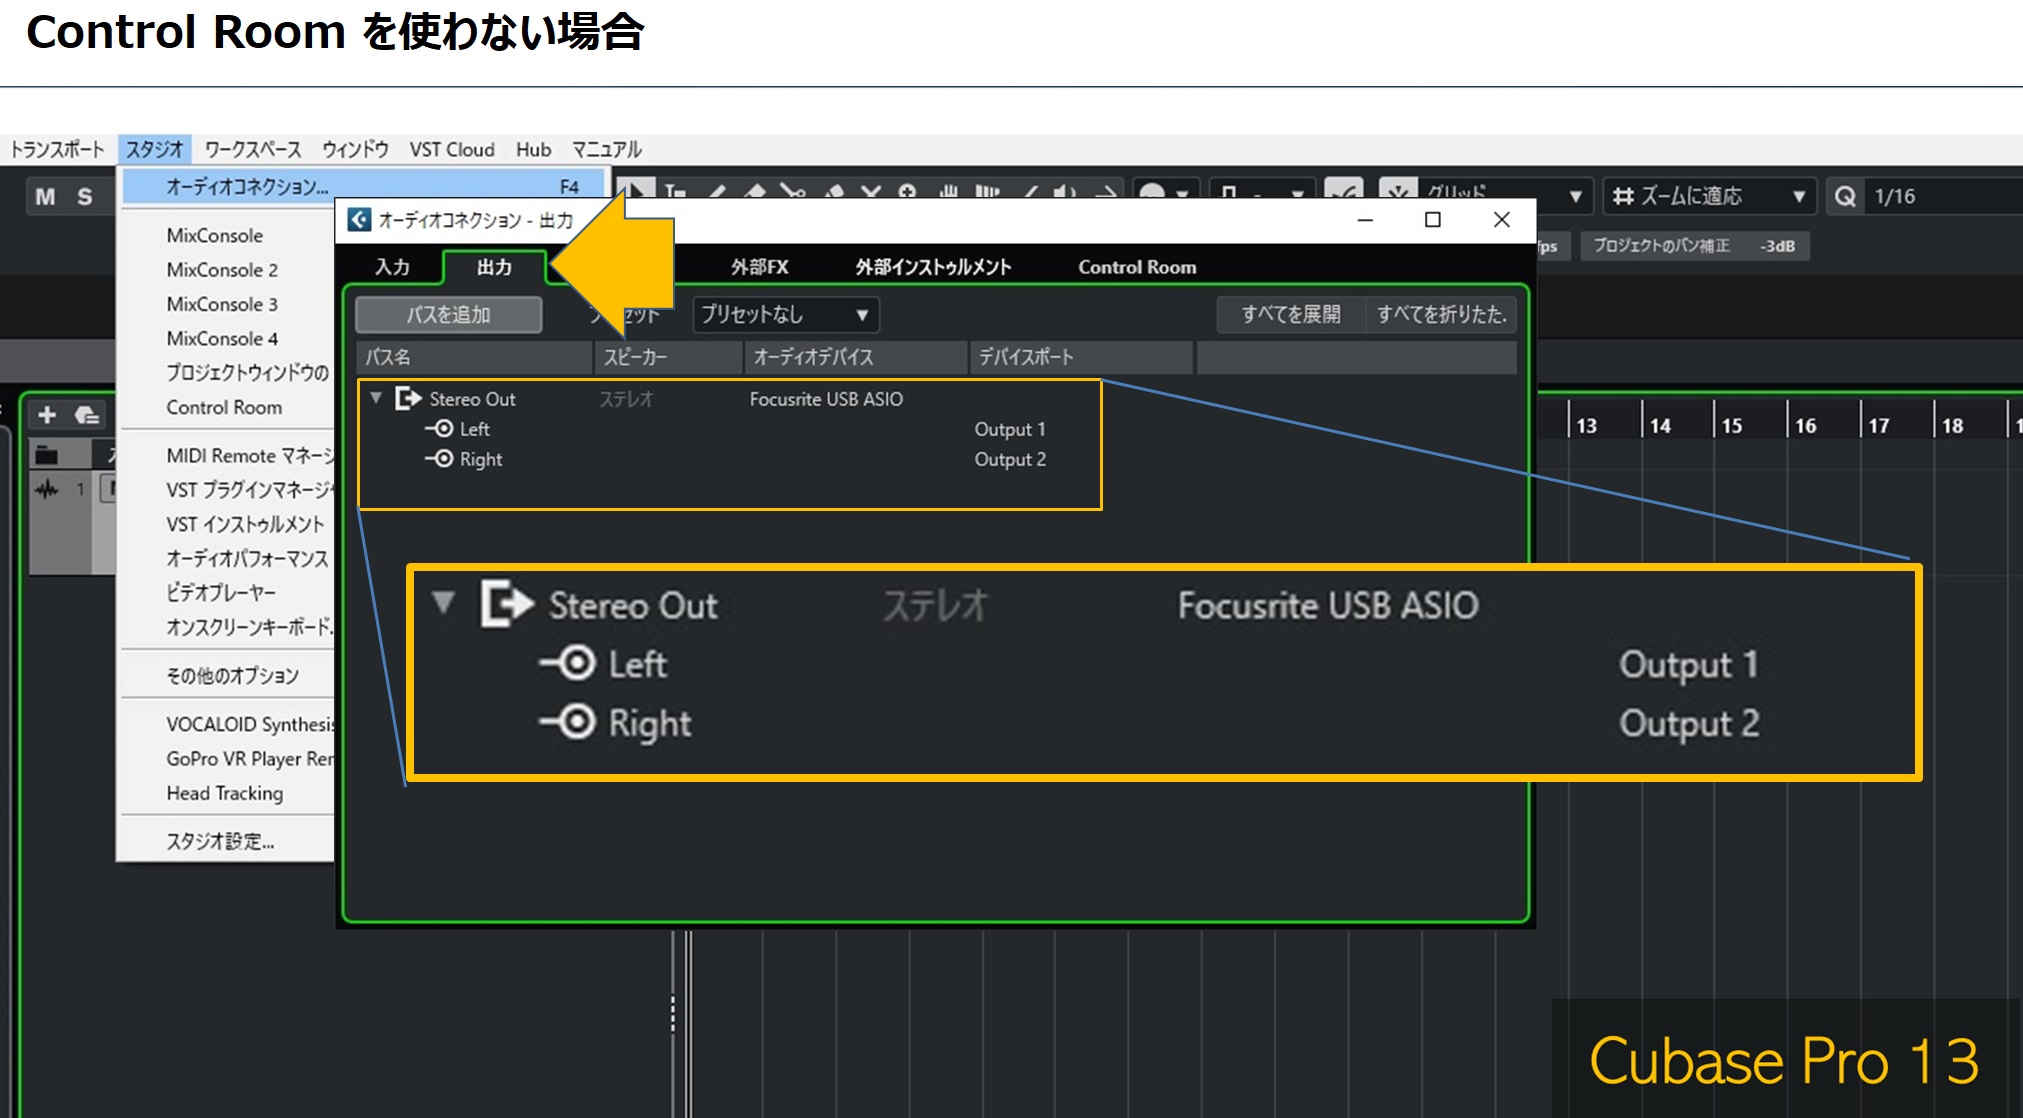Switch to the 出力 tab
The width and height of the screenshot is (2023, 1118).
coord(494,267)
